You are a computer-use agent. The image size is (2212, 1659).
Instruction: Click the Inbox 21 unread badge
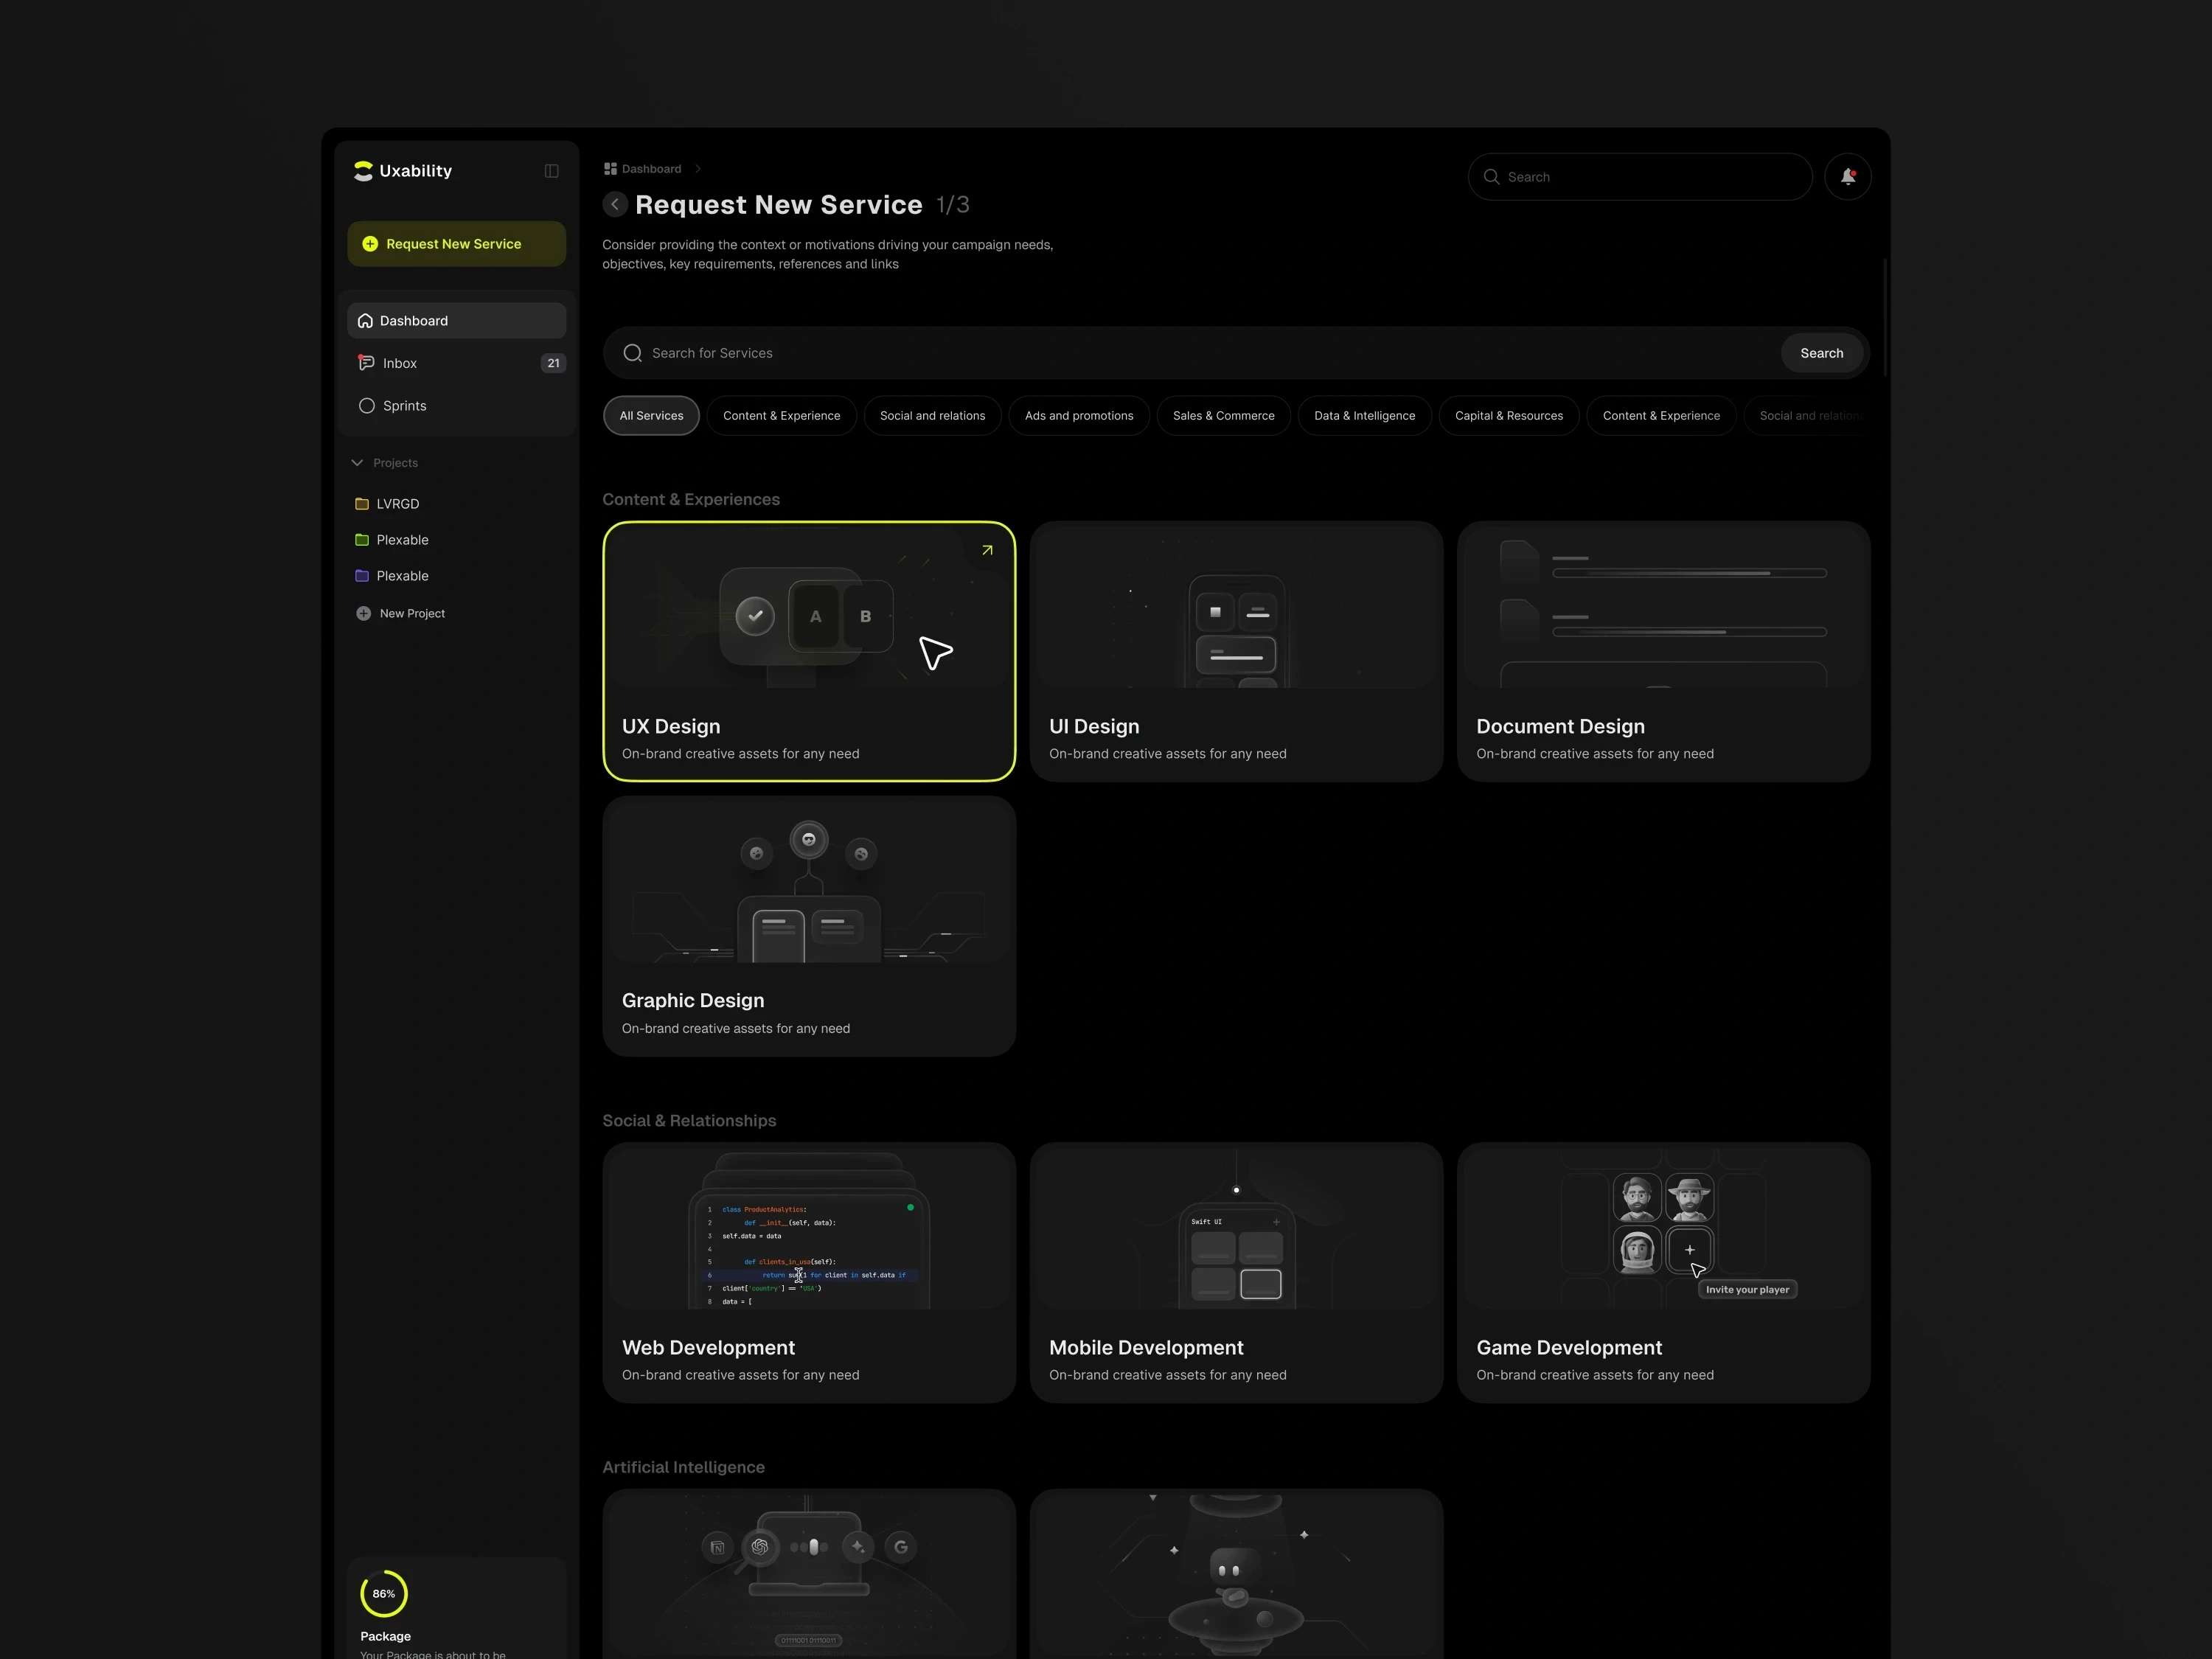click(553, 363)
